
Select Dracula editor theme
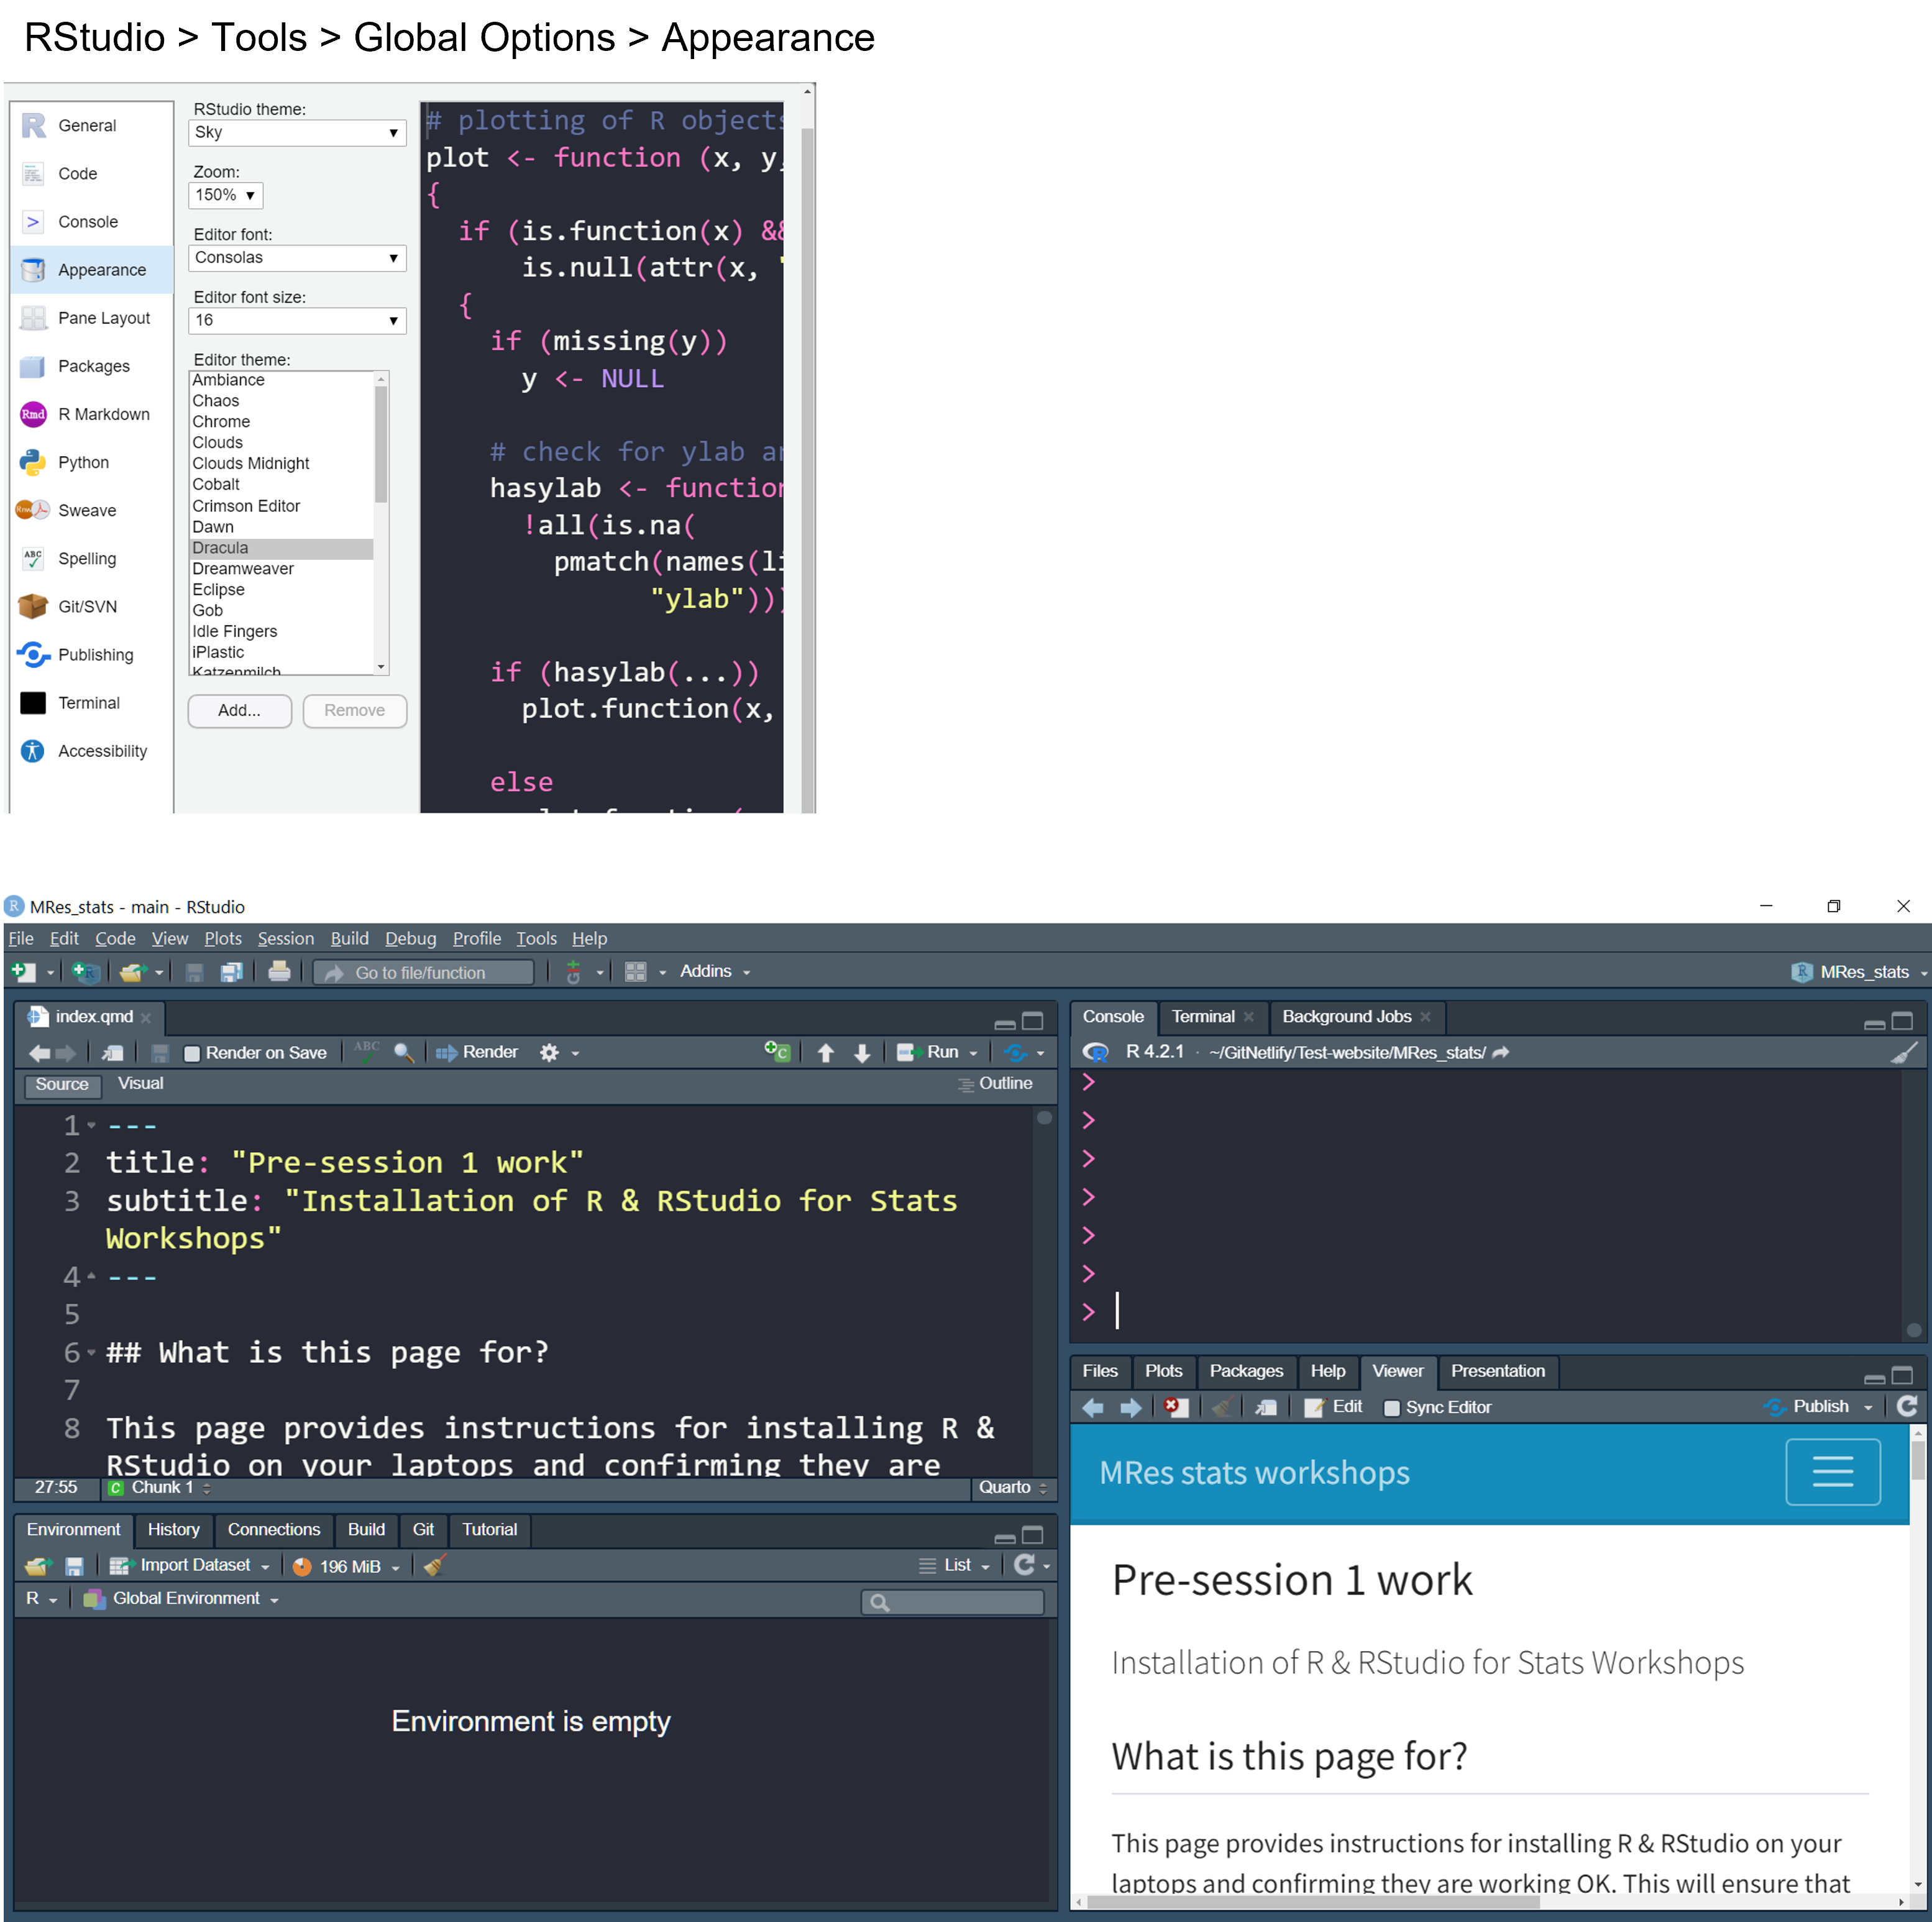click(281, 549)
